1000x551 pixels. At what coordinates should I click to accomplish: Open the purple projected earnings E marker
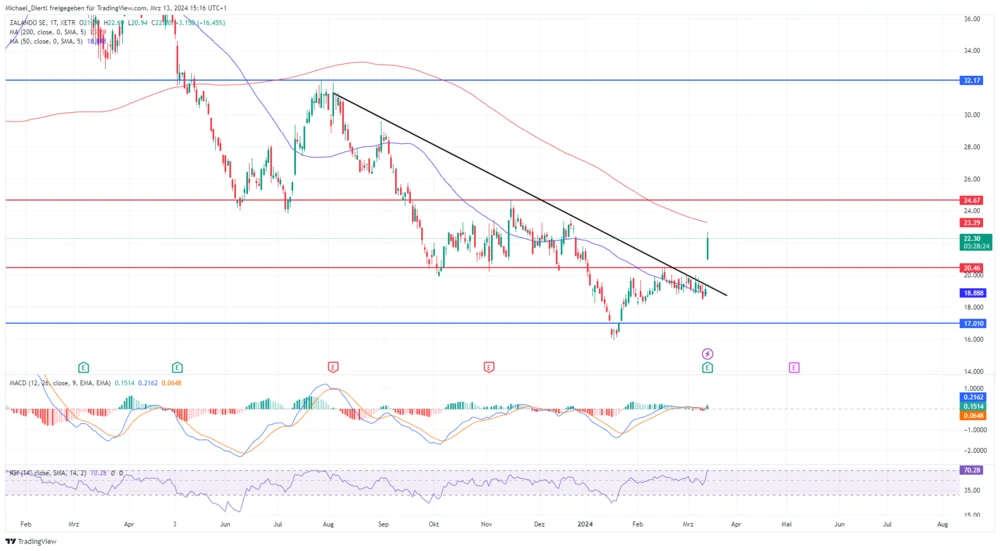794,368
